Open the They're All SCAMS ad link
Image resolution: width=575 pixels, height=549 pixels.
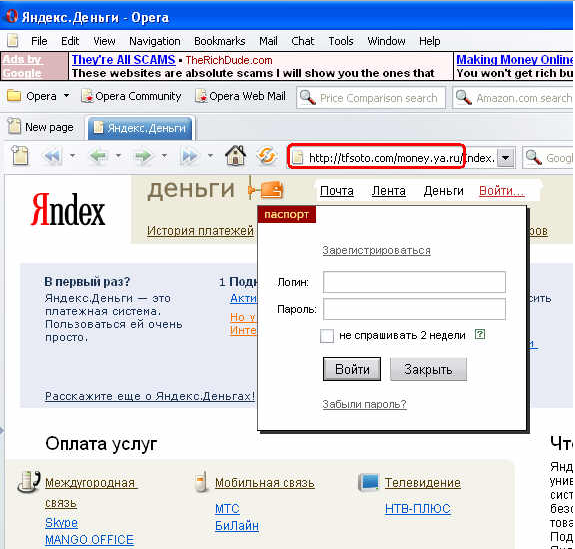[x=124, y=59]
